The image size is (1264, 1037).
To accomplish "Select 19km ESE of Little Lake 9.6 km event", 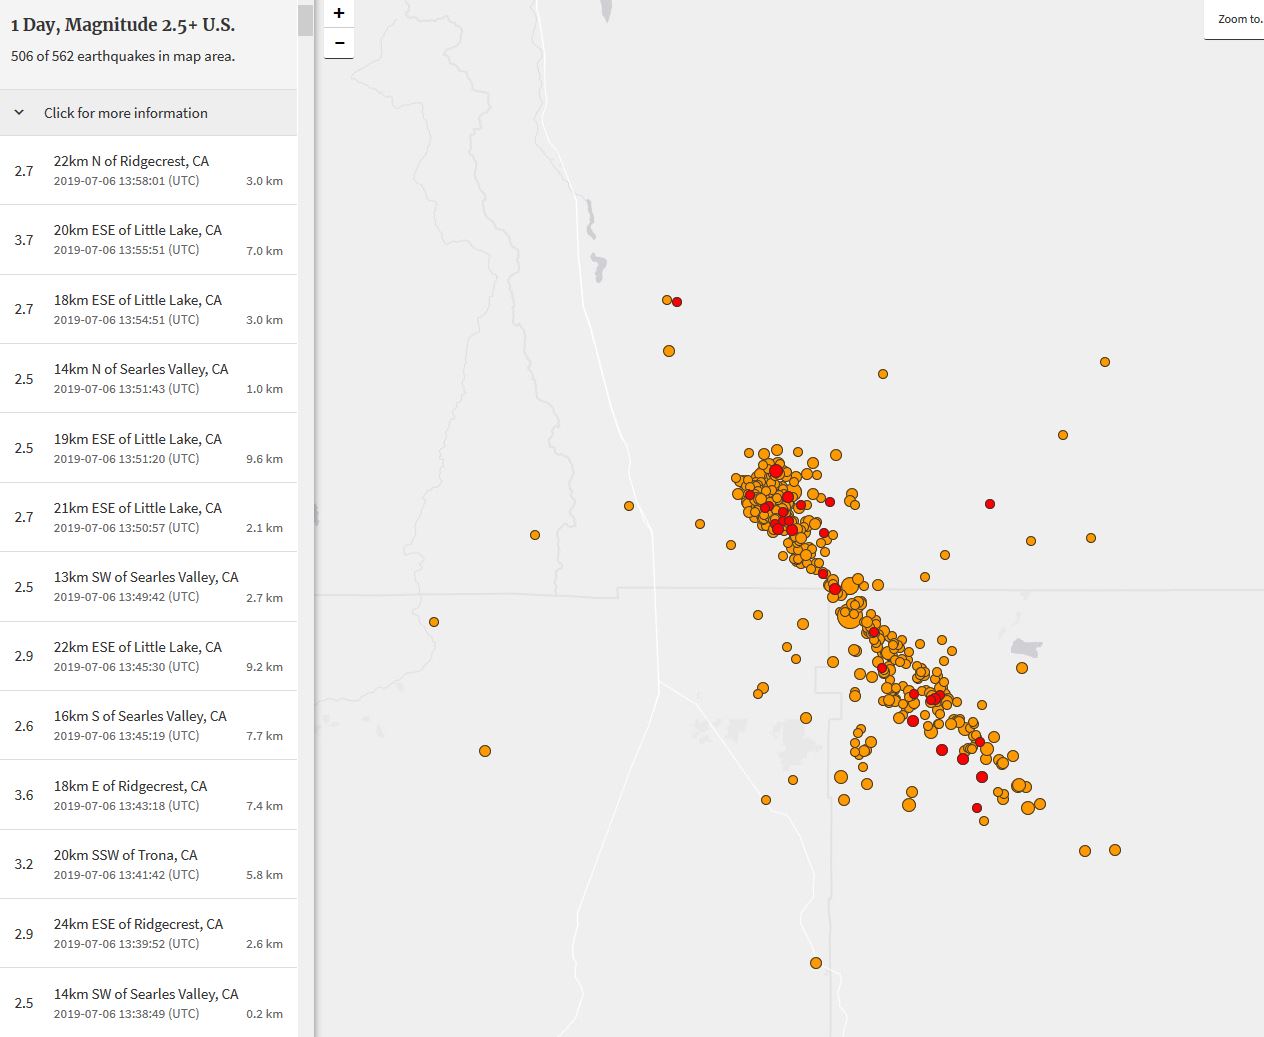I will point(148,448).
